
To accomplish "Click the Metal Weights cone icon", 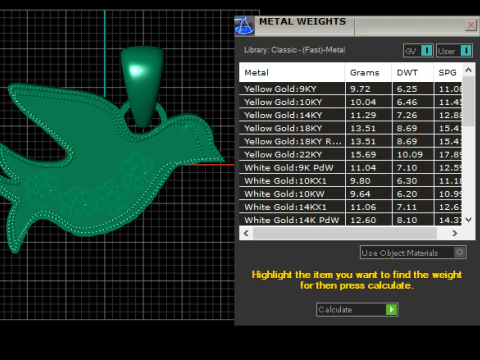I will pos(244,26).
